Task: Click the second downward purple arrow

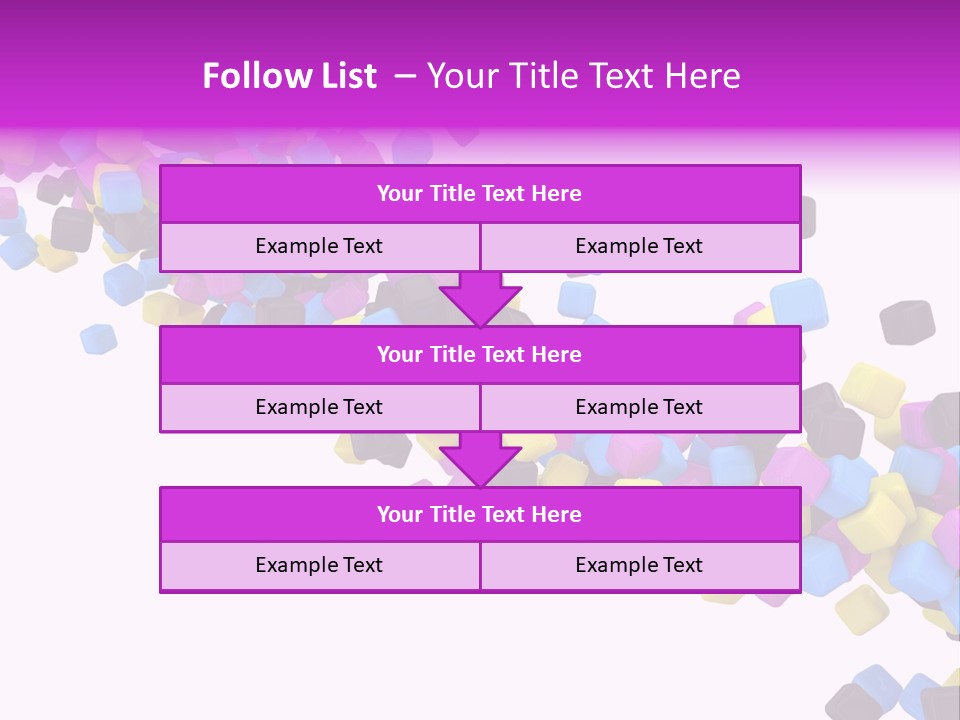Action: pos(480,460)
